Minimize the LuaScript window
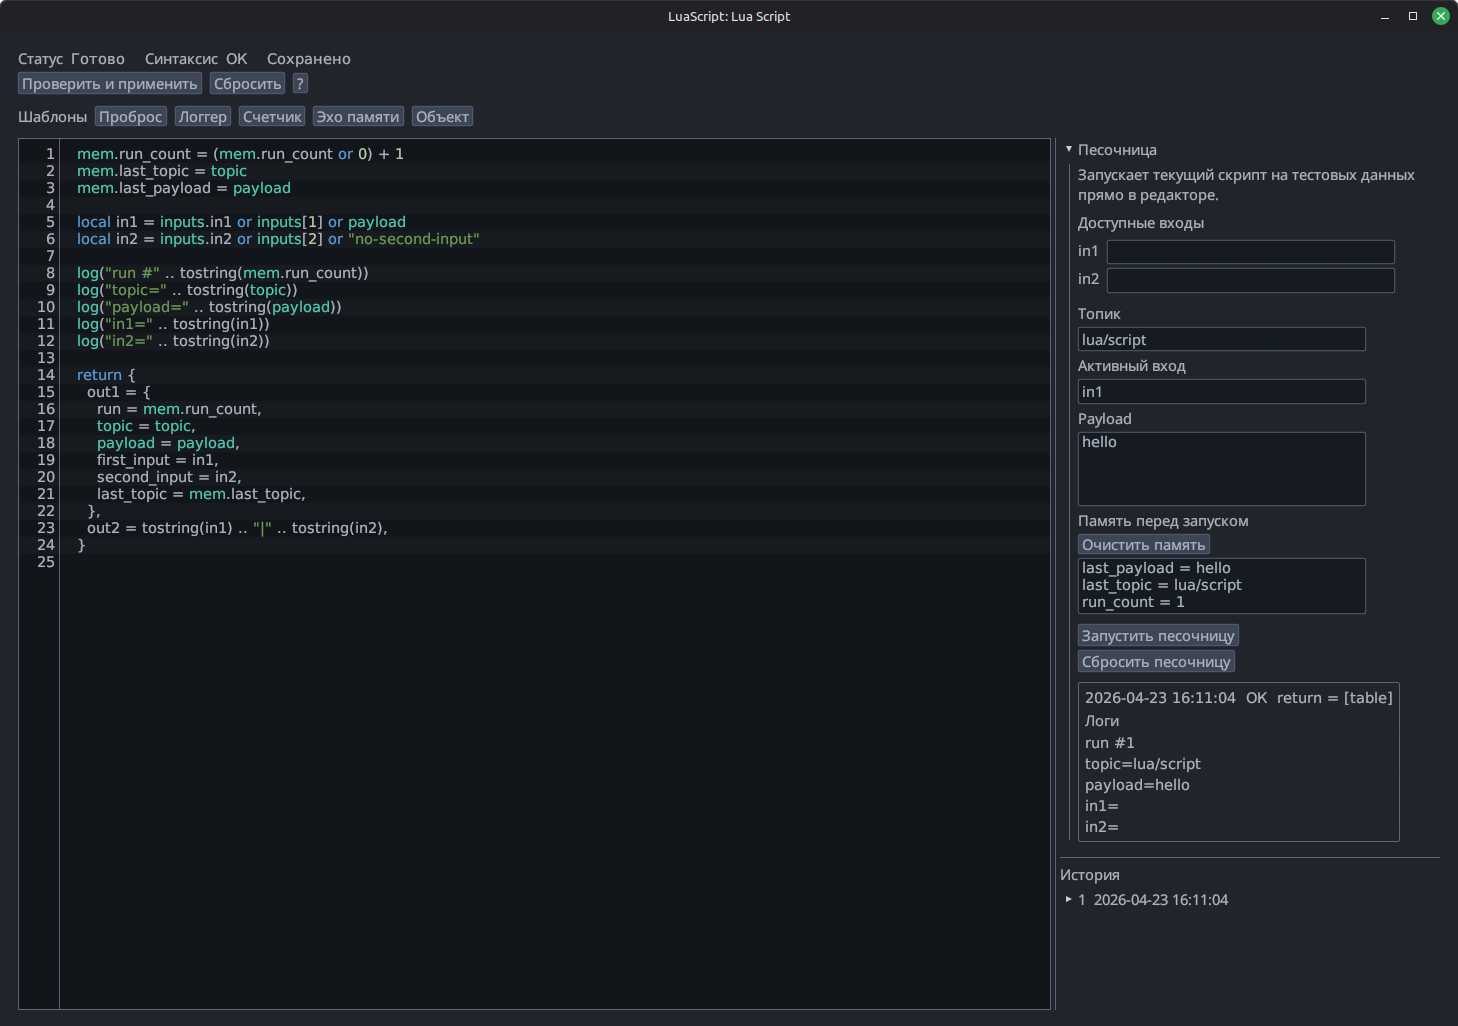Viewport: 1458px width, 1026px height. coord(1385,16)
